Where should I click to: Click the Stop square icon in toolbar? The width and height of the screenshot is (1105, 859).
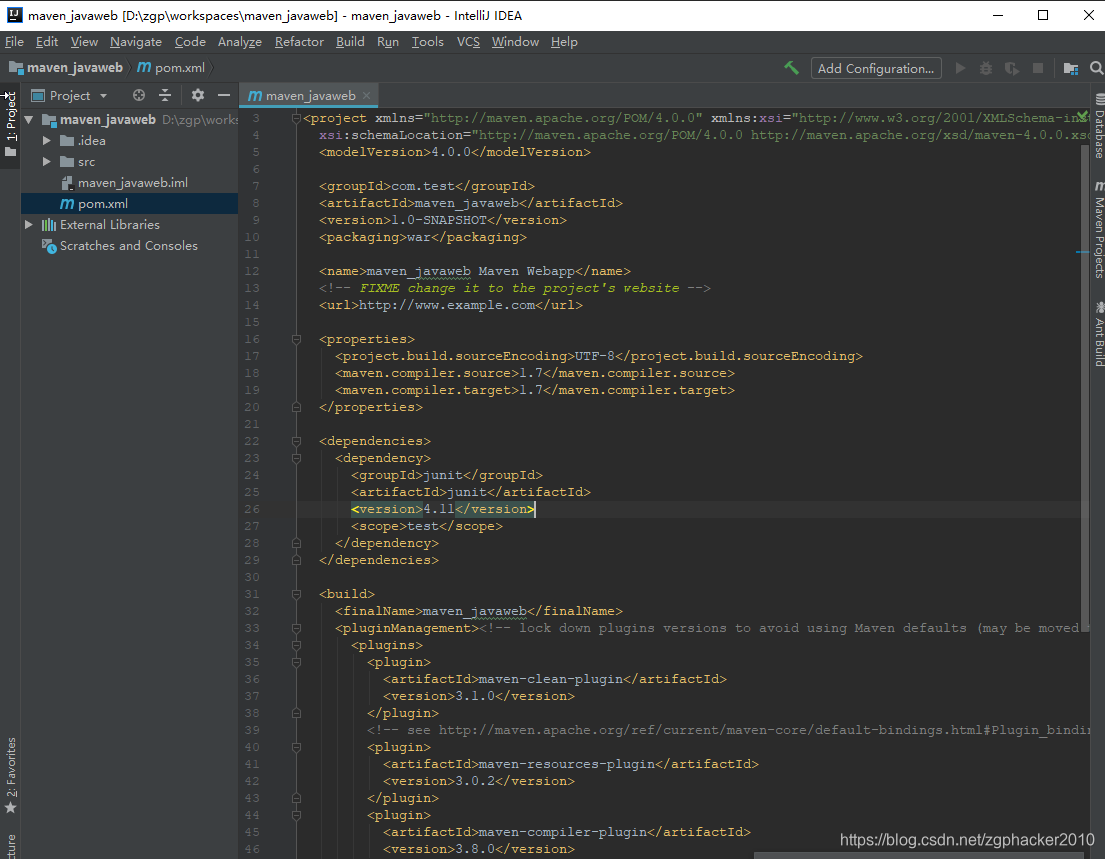(x=1037, y=68)
